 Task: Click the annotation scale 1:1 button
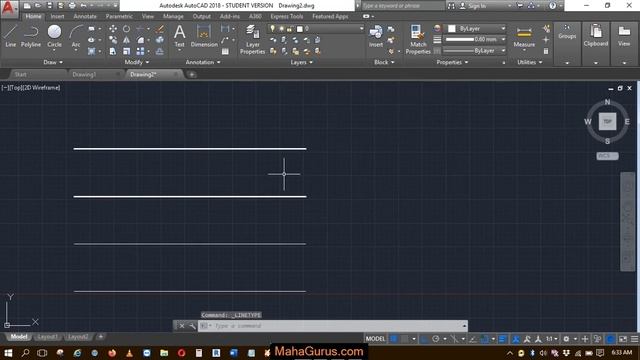point(551,339)
